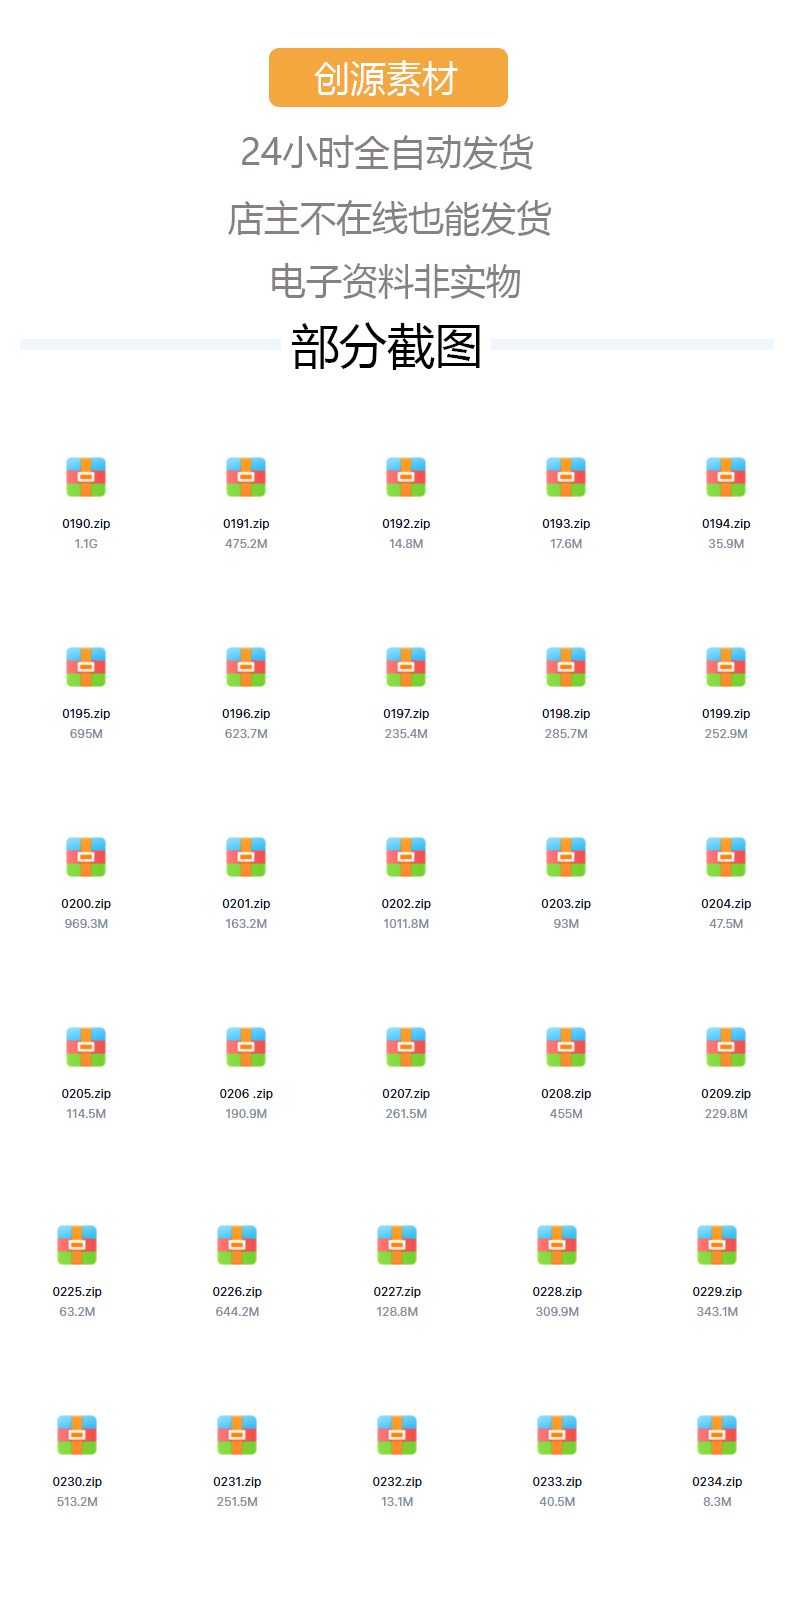Click the 455M file size label
This screenshot has height=1600, width=800.
[x=566, y=1114]
